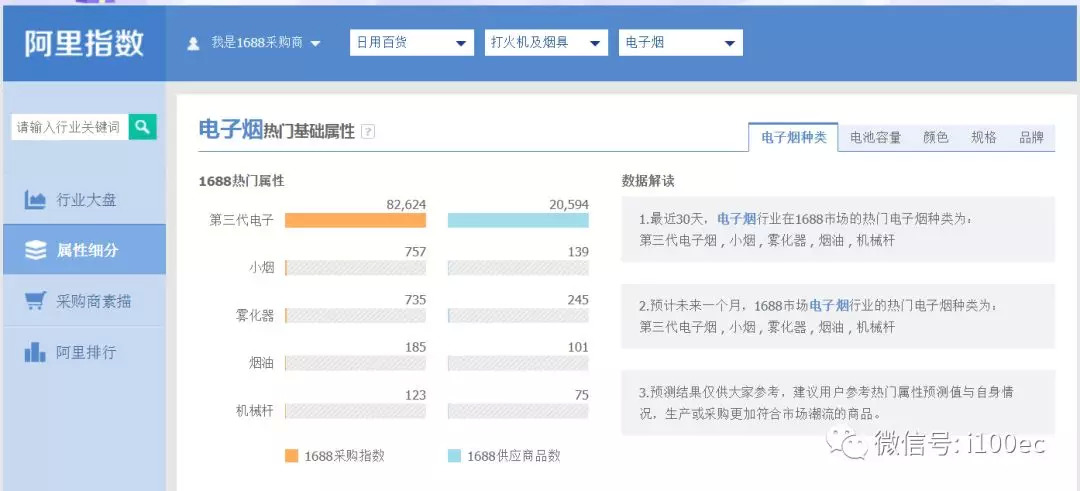Screen dimensions: 1080x491
Task: Expand the 电子烟 product dropdown
Action: (681, 43)
